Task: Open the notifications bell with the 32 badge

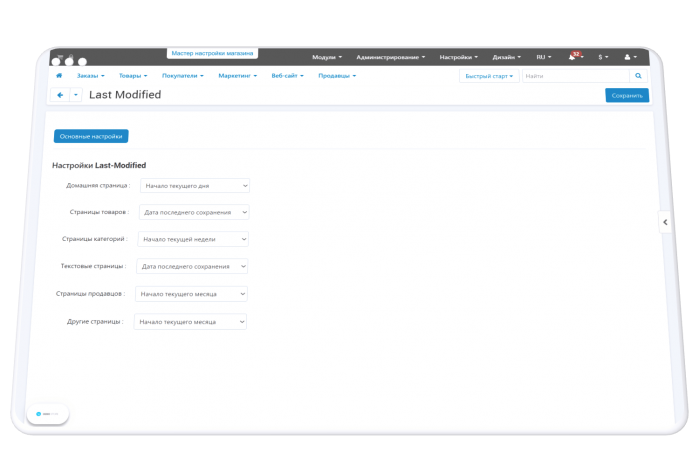Action: click(575, 56)
